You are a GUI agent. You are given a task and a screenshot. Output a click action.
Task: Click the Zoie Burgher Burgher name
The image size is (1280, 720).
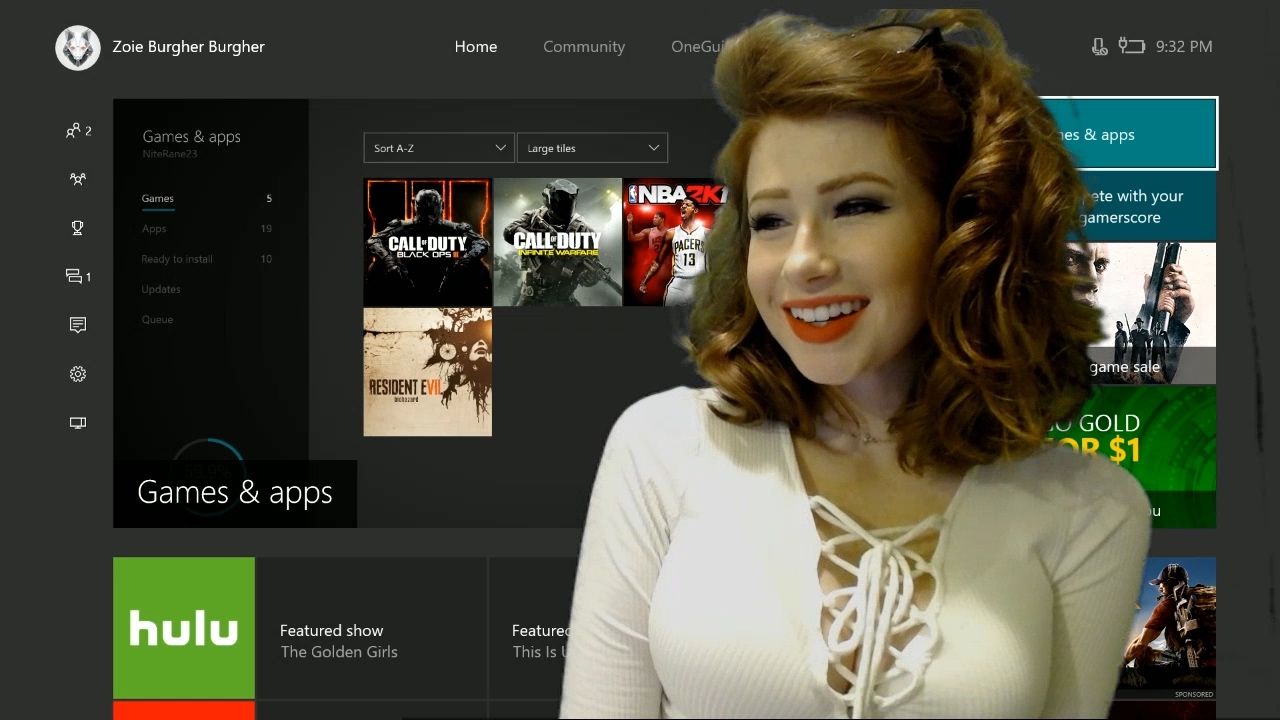tap(188, 47)
